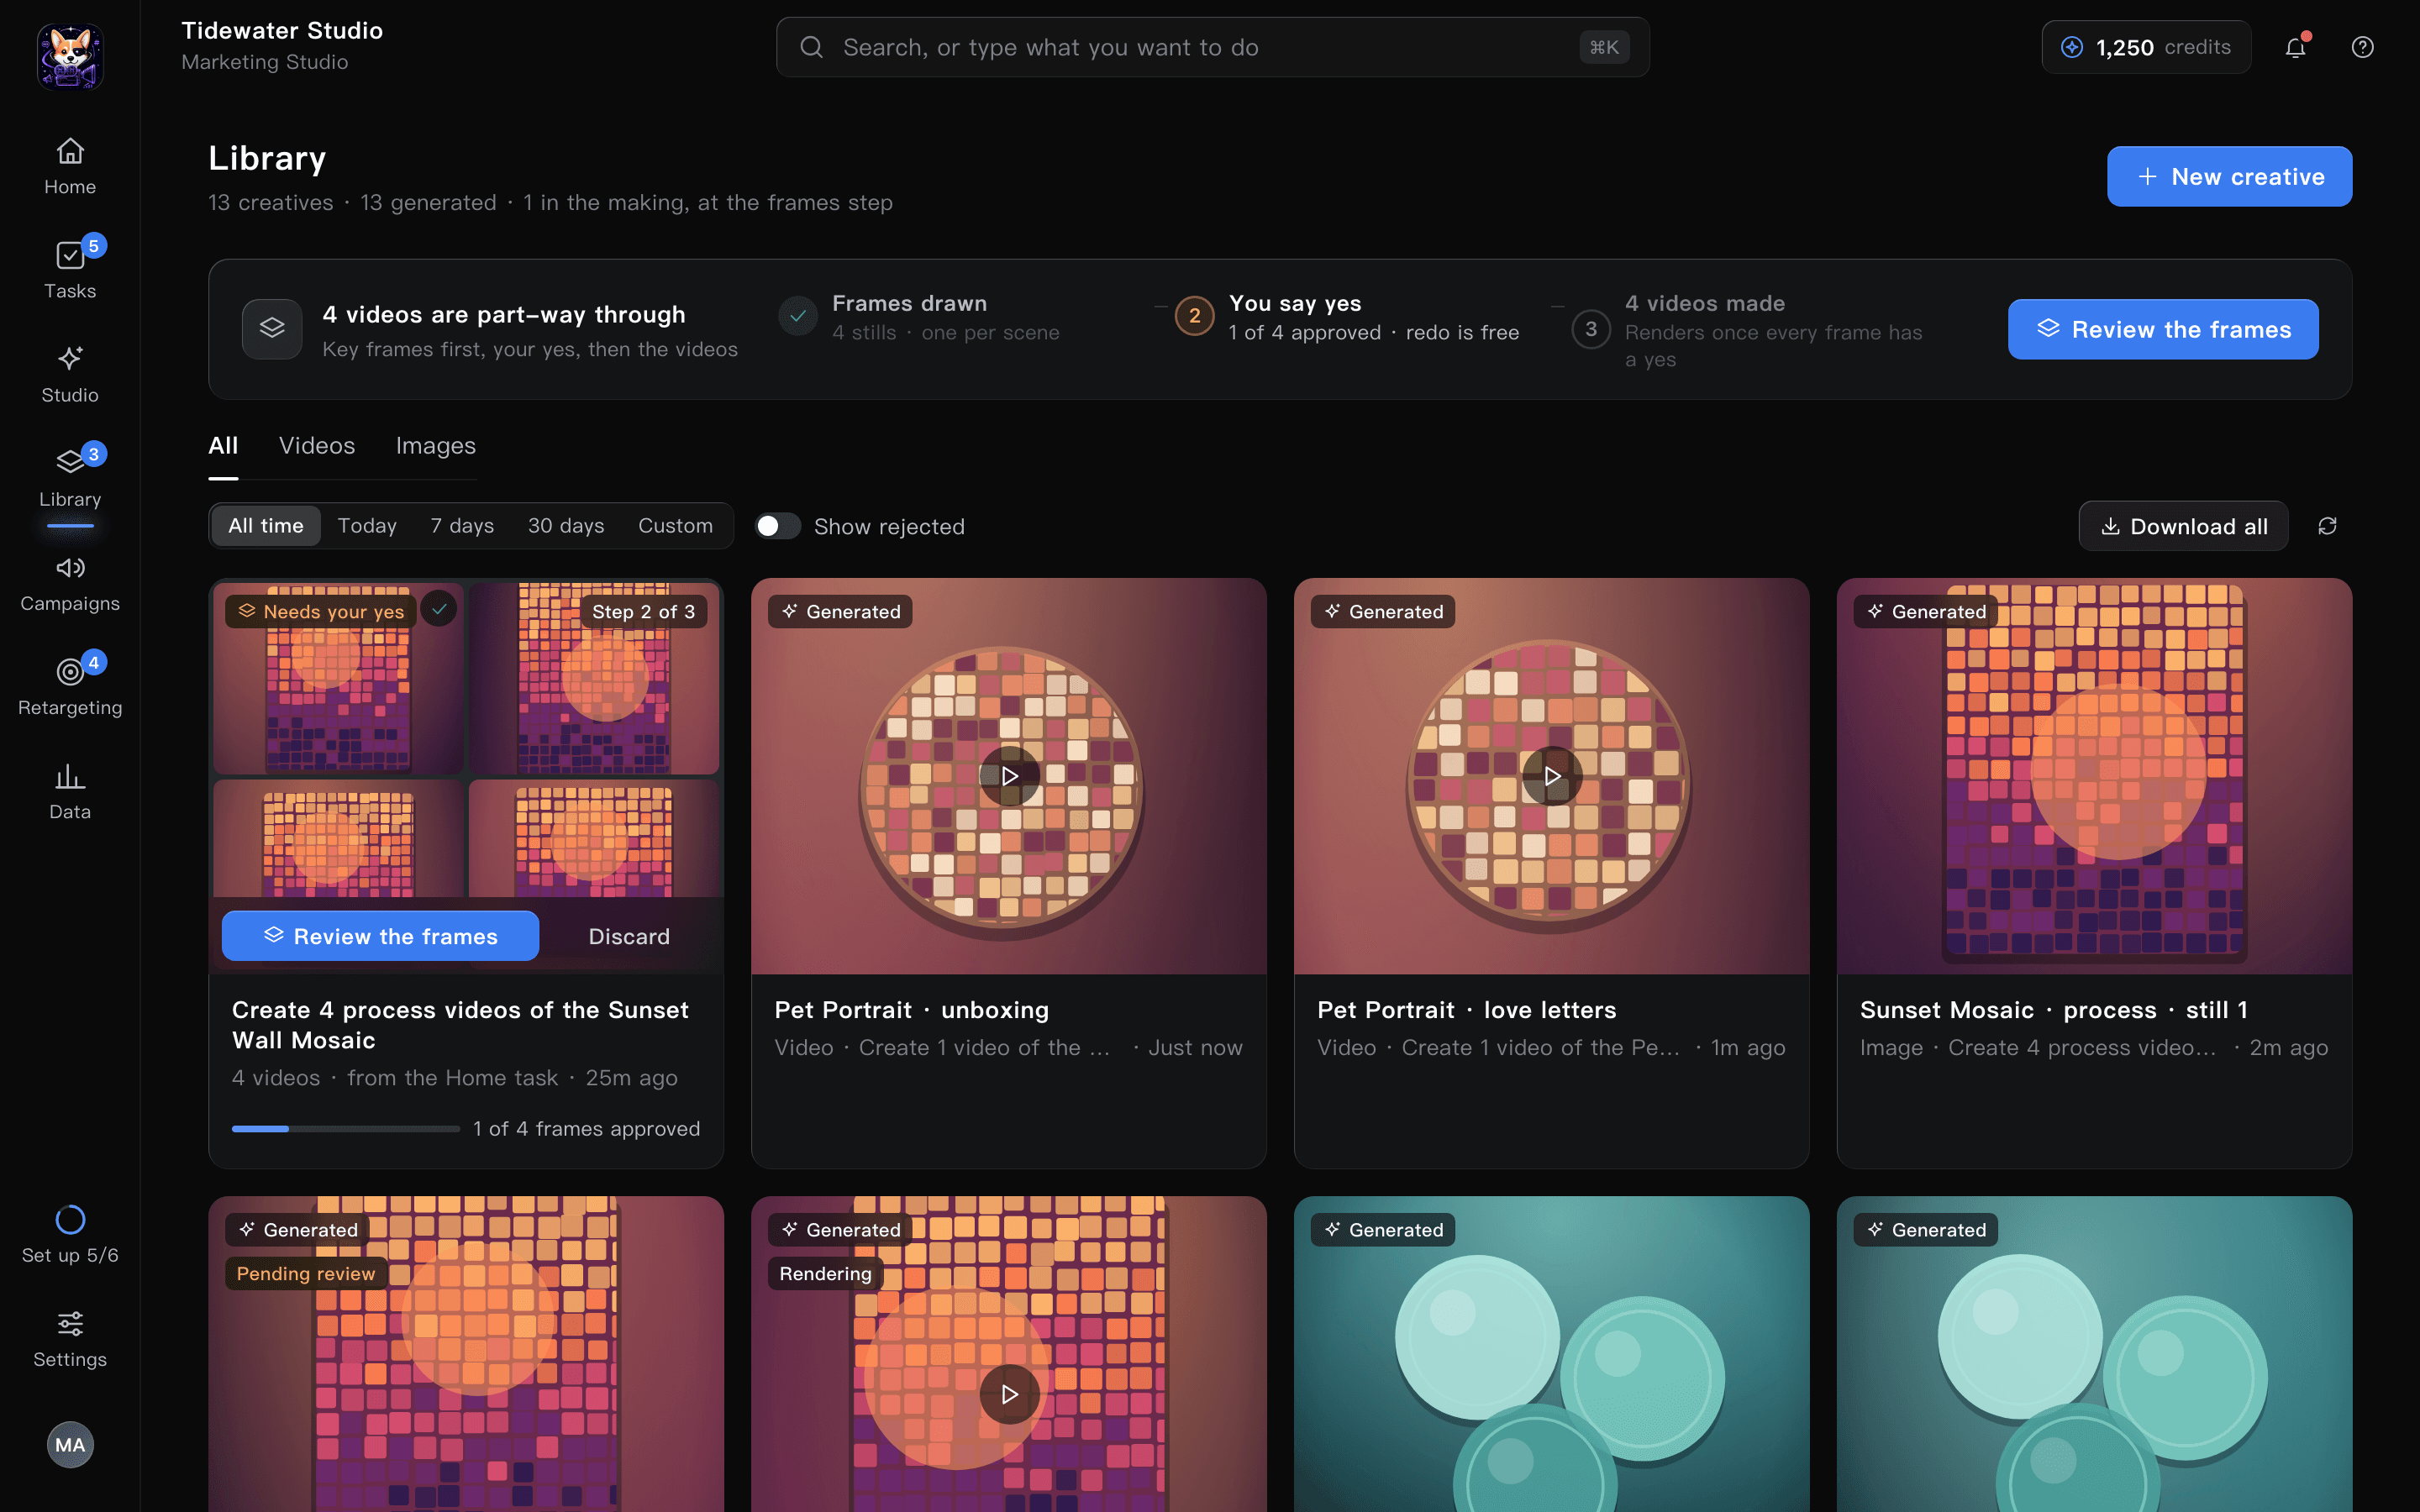Play the Rendering video card
The height and width of the screenshot is (1512, 2420).
click(x=1009, y=1394)
